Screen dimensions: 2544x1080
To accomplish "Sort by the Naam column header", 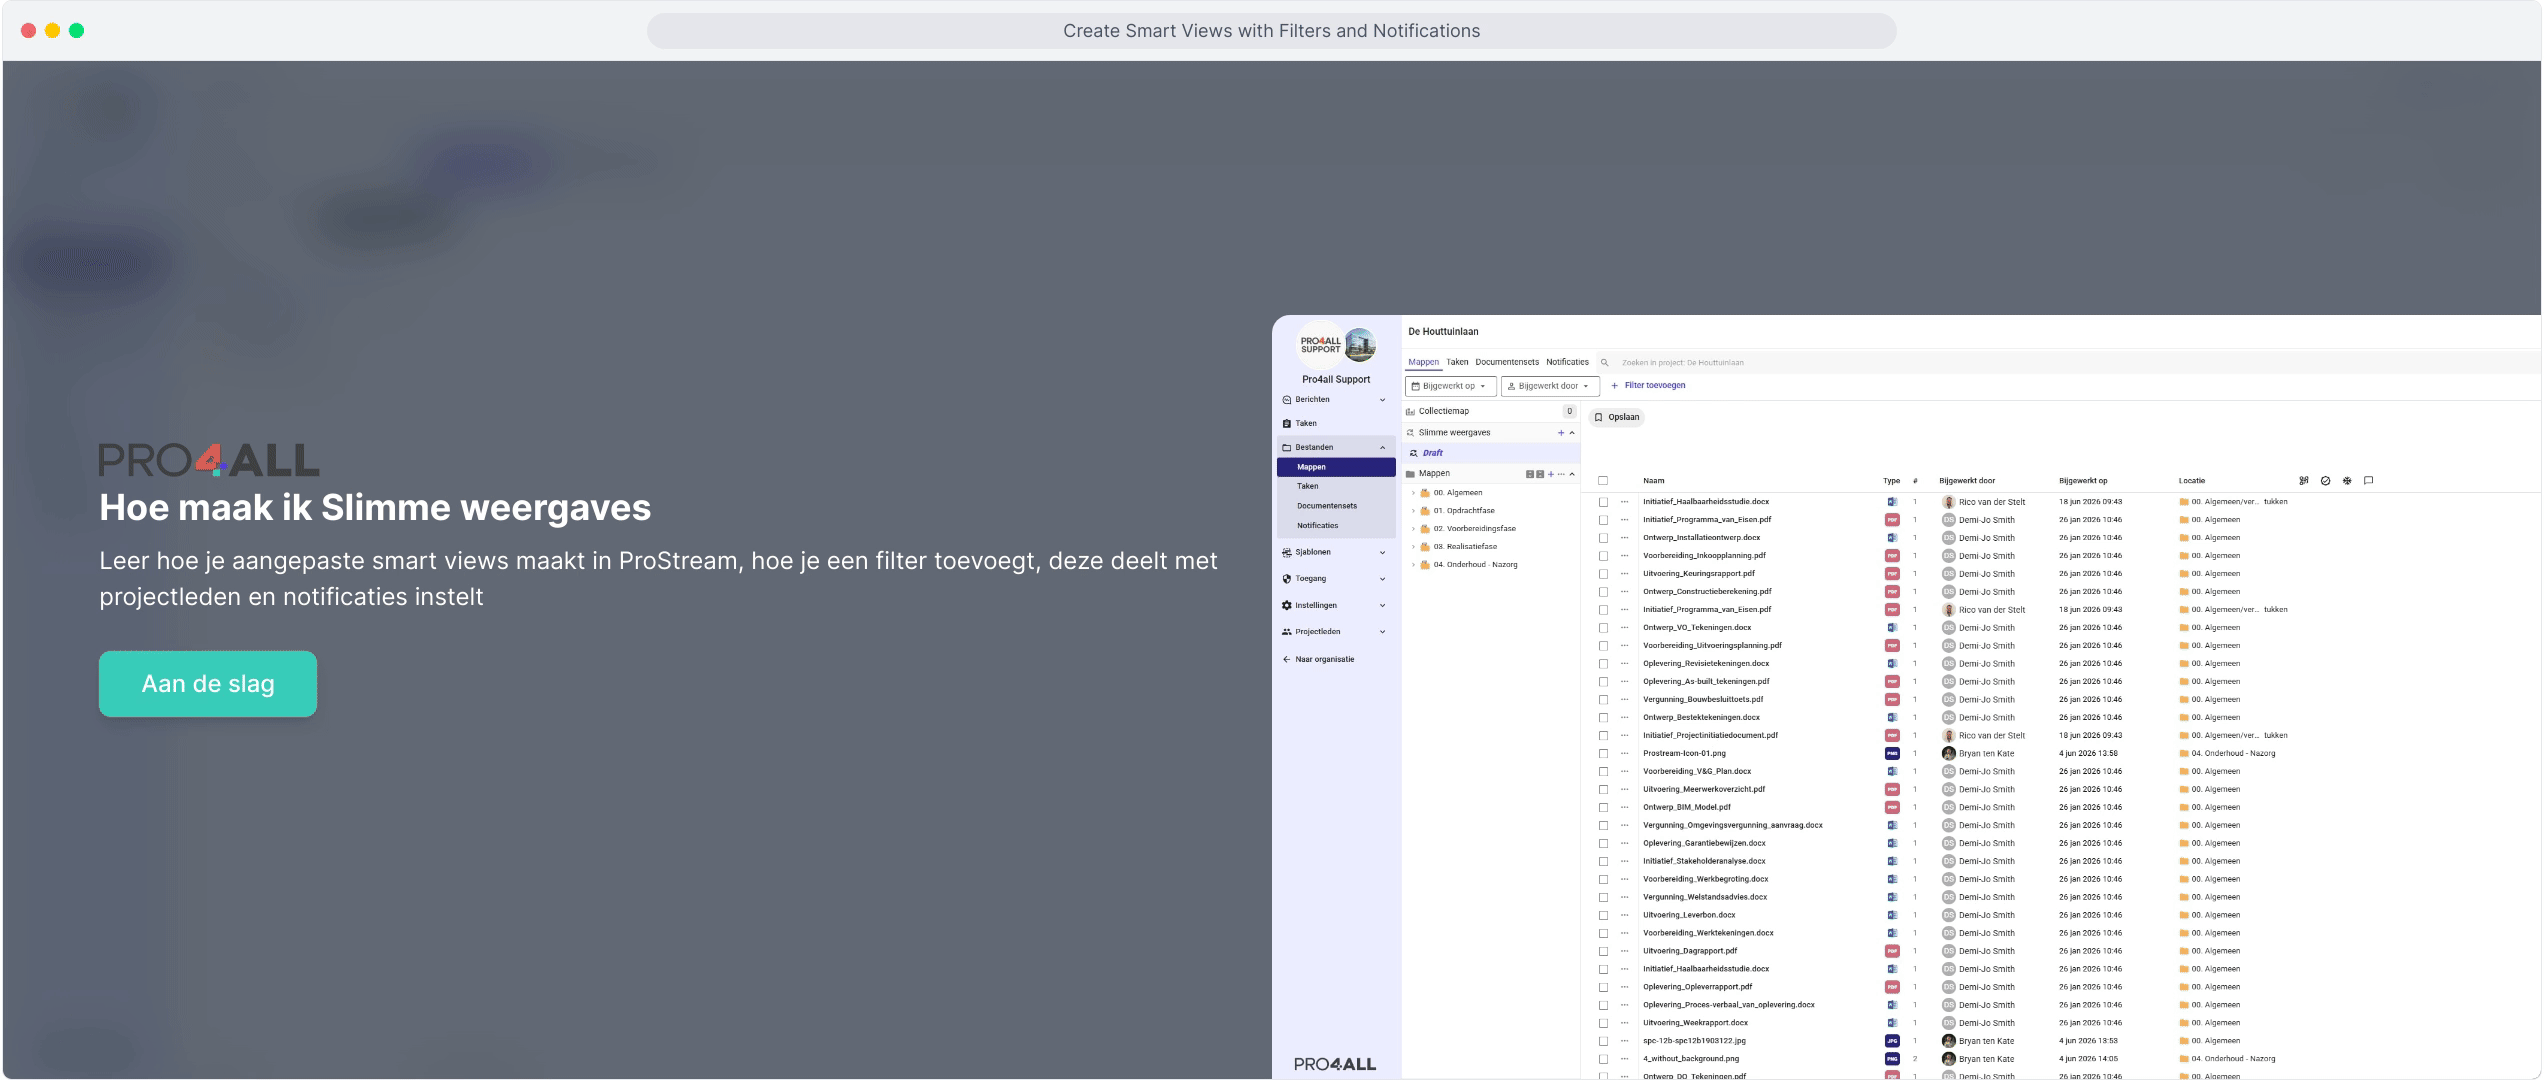I will [x=1654, y=481].
